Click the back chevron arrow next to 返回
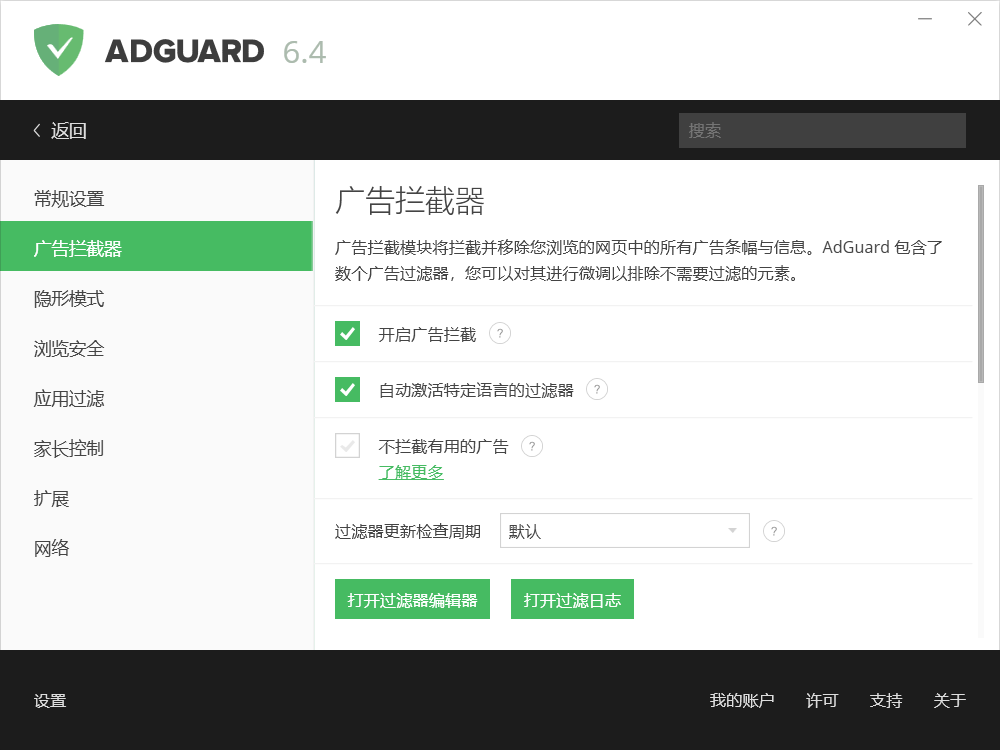This screenshot has width=1000, height=750. (37, 131)
